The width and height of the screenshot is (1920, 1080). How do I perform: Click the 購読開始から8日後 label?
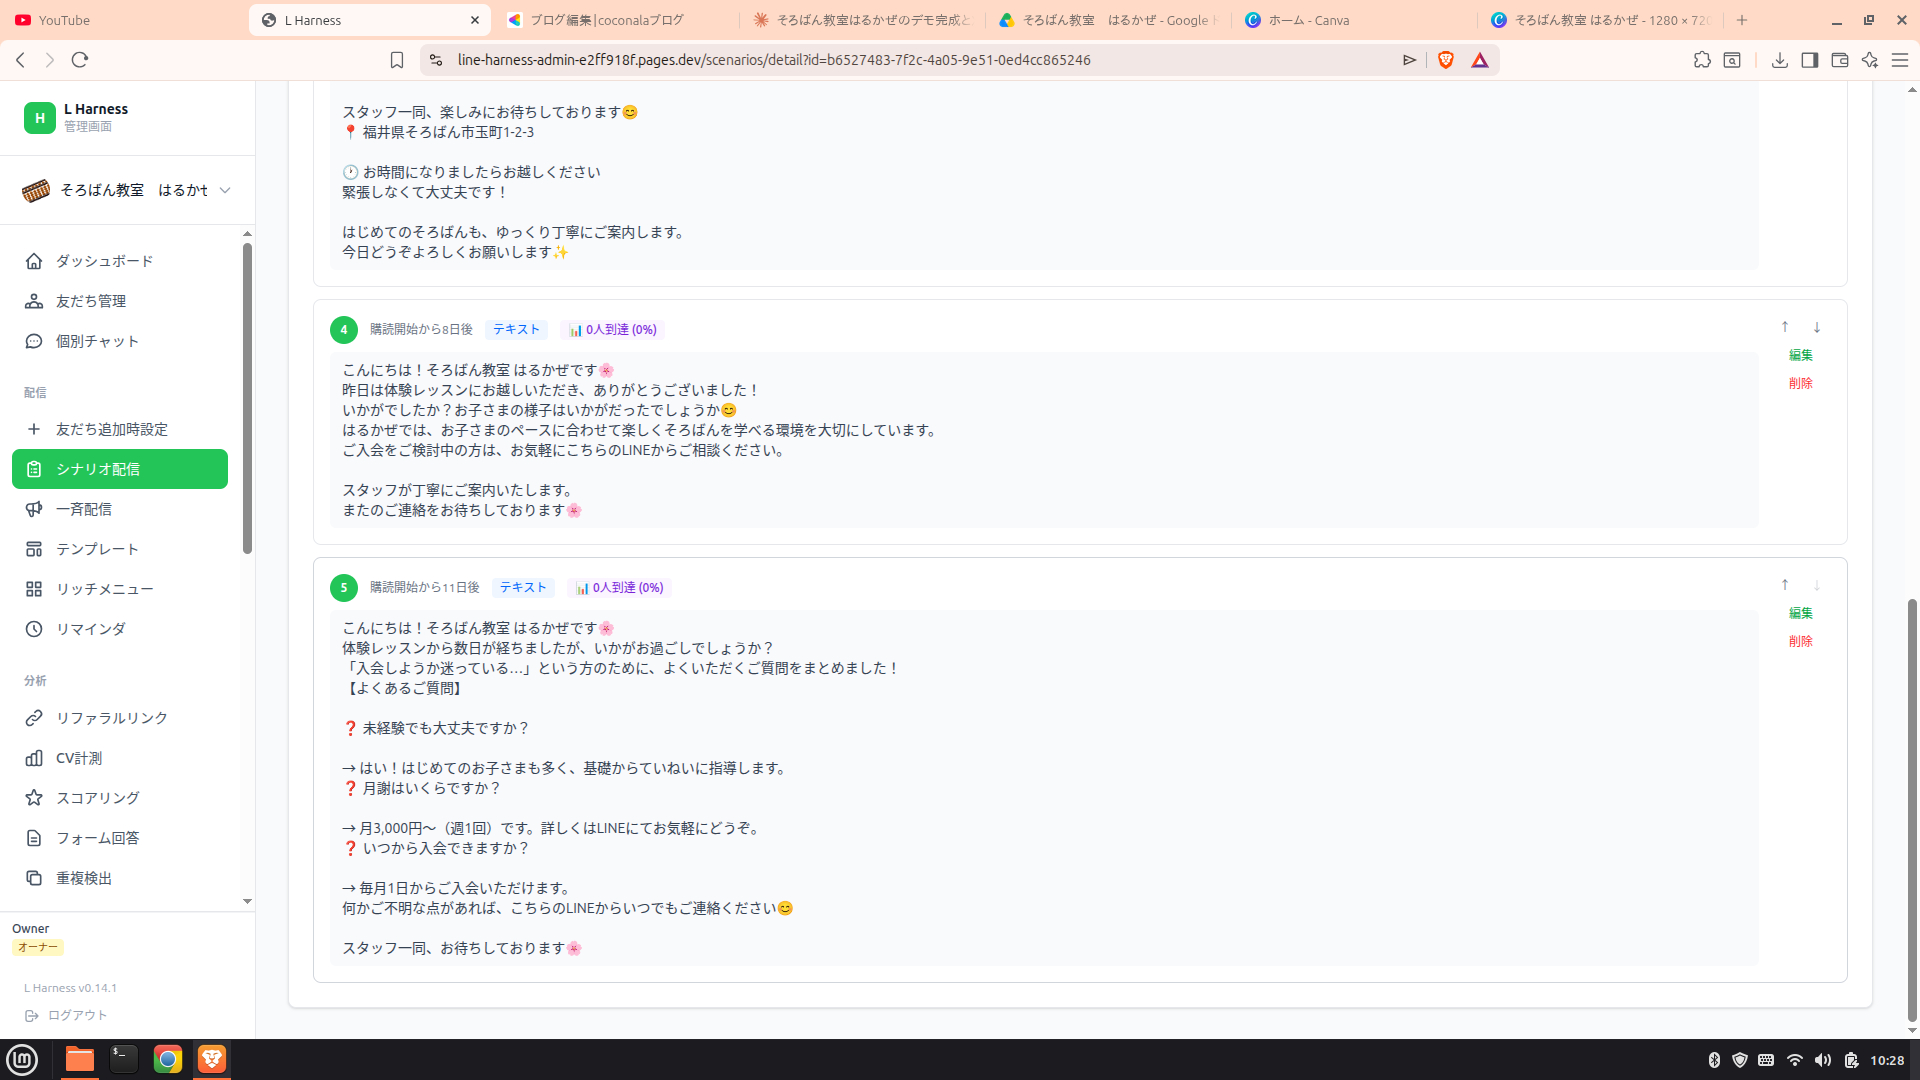pyautogui.click(x=421, y=329)
